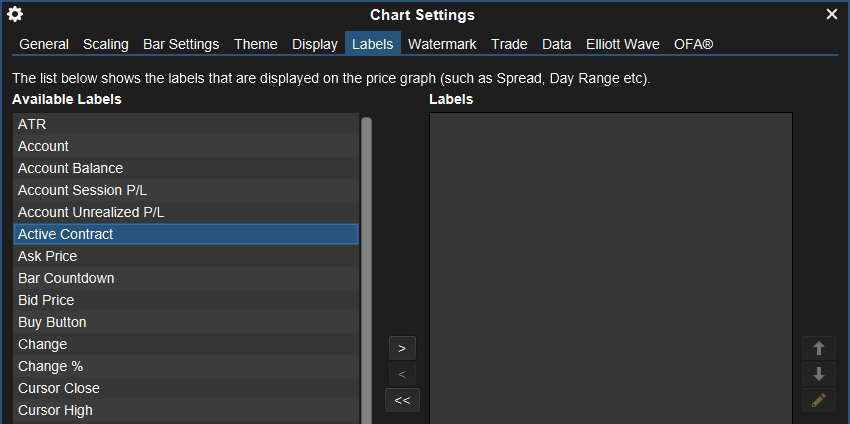
Task: Go to the Elliott Wave tab
Action: pos(623,44)
